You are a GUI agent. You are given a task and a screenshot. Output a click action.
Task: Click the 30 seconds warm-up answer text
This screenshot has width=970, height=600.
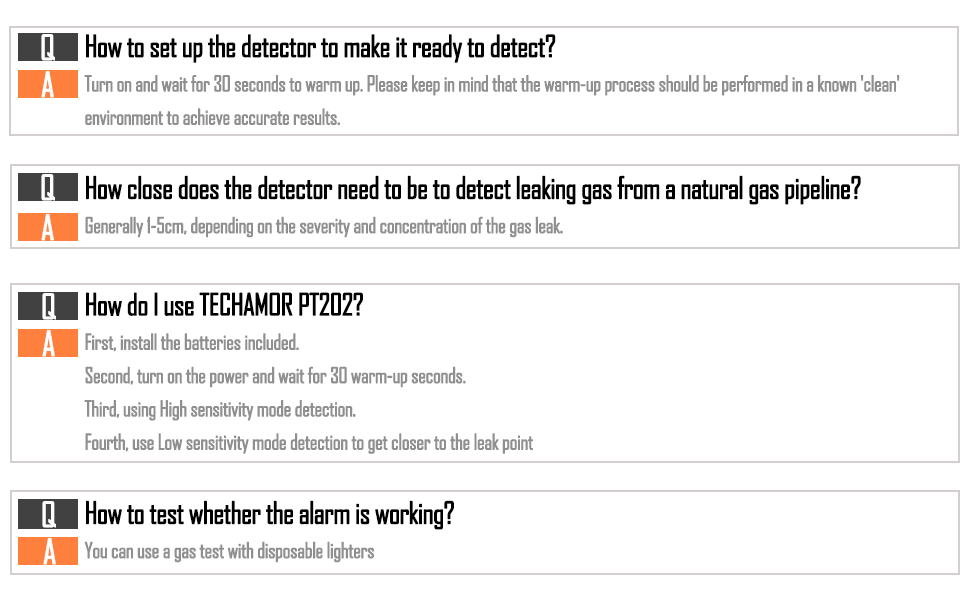pyautogui.click(x=492, y=85)
